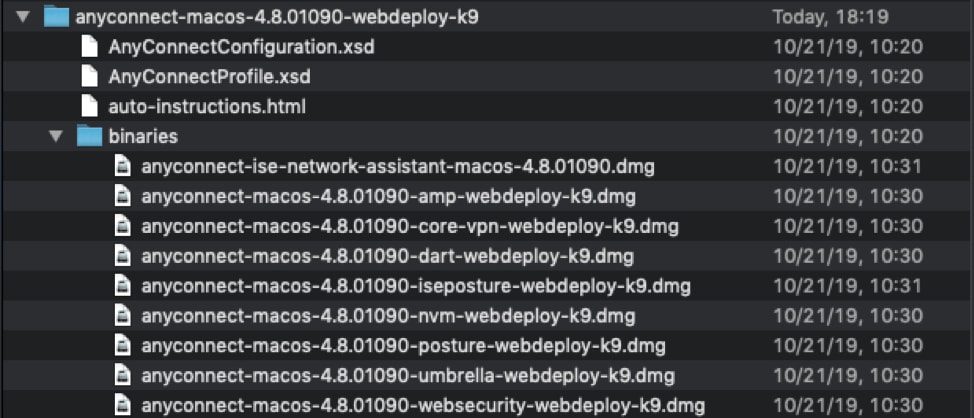This screenshot has height=418, width=974.
Task: Click the websecurity-webdeploy dmg disk icon
Action: (x=122, y=405)
